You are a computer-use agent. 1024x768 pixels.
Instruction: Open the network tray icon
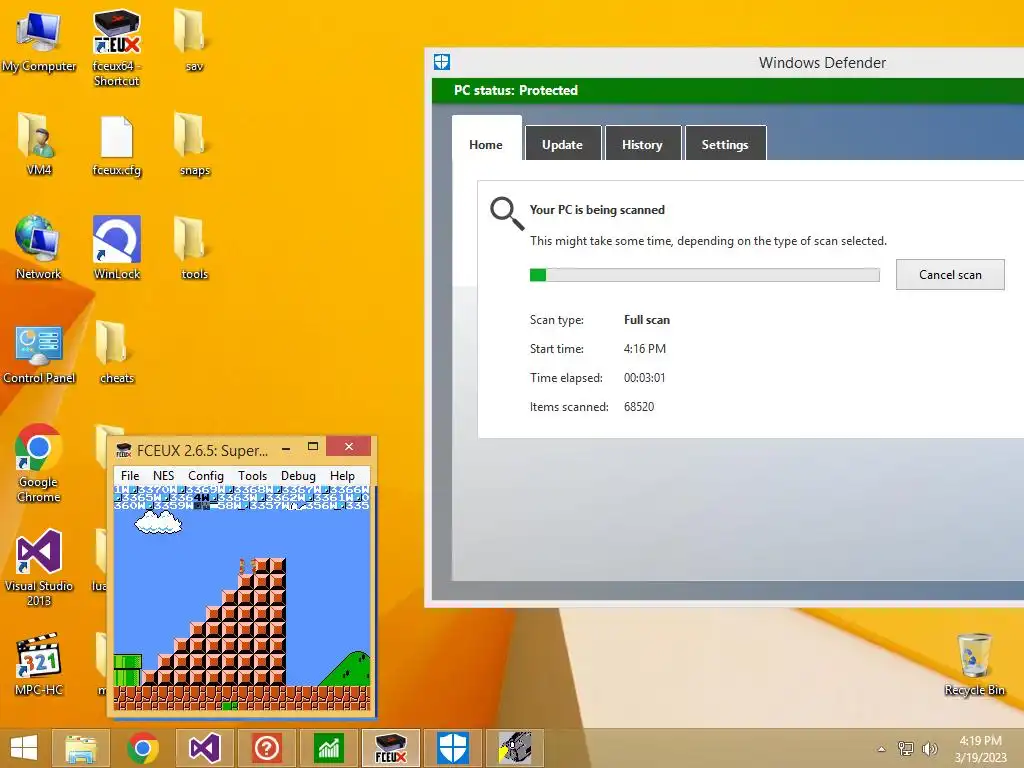point(906,748)
